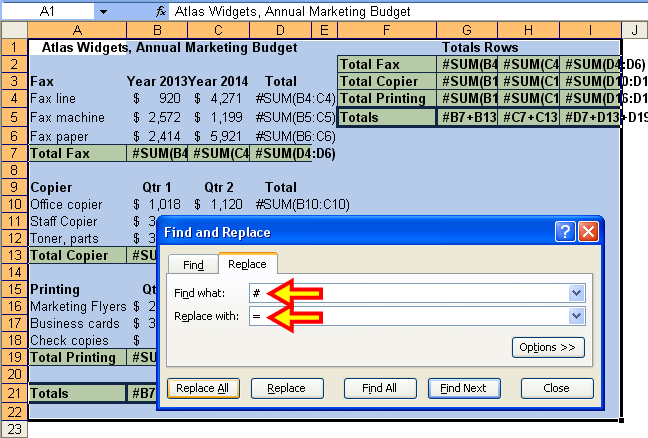
Task: Click 'Total Fax' cell in column F
Action: (x=387, y=64)
